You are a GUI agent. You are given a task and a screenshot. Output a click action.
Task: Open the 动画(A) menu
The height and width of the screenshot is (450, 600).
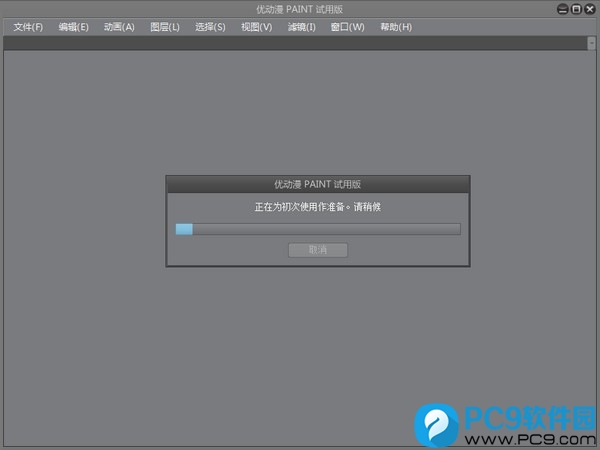tap(119, 27)
